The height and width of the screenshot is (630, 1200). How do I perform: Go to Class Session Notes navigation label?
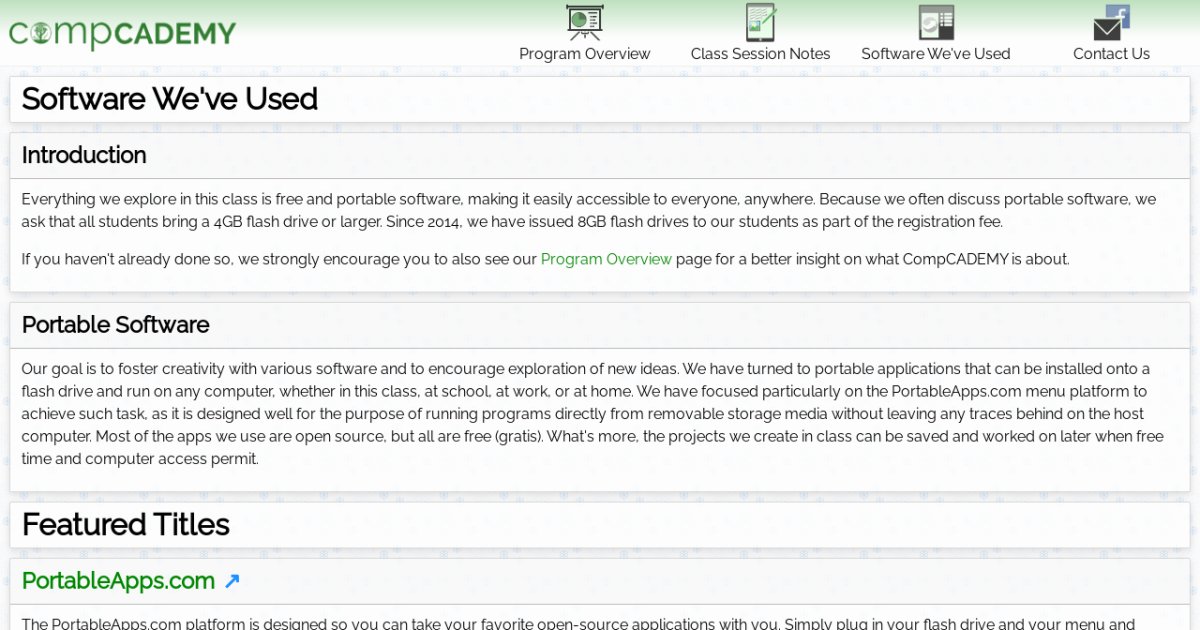click(x=760, y=54)
